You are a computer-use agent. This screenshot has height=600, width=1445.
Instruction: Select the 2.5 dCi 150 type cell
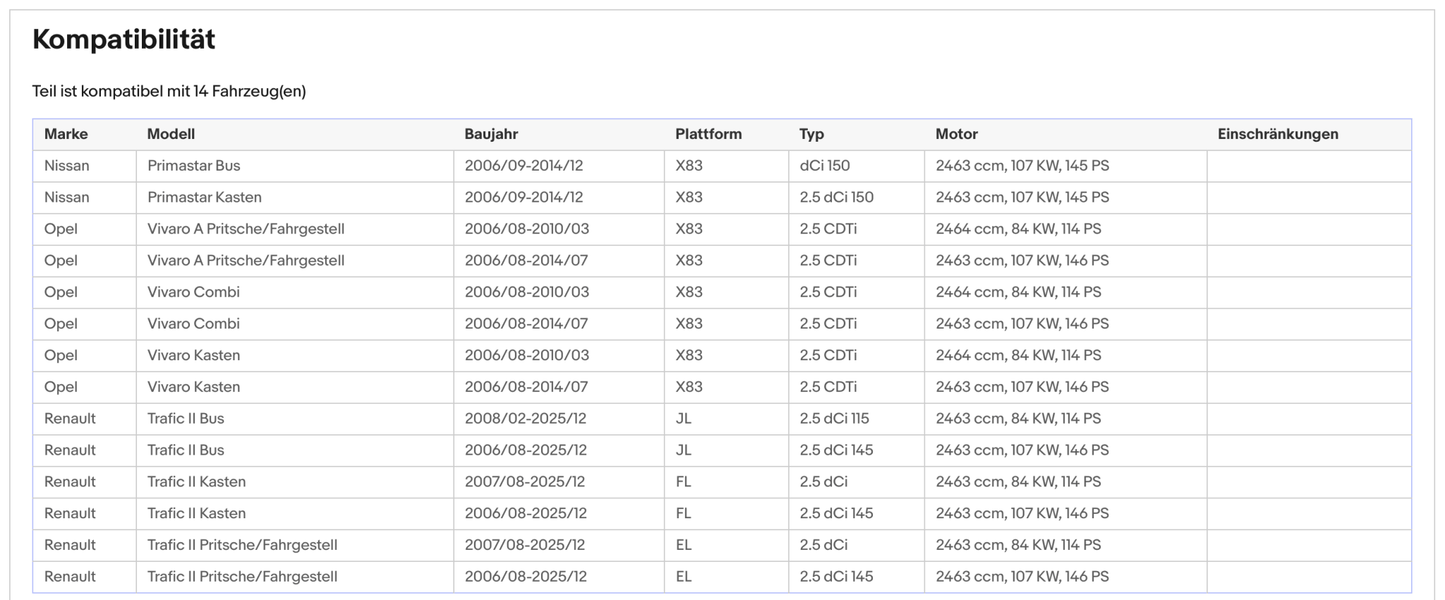tap(836, 197)
